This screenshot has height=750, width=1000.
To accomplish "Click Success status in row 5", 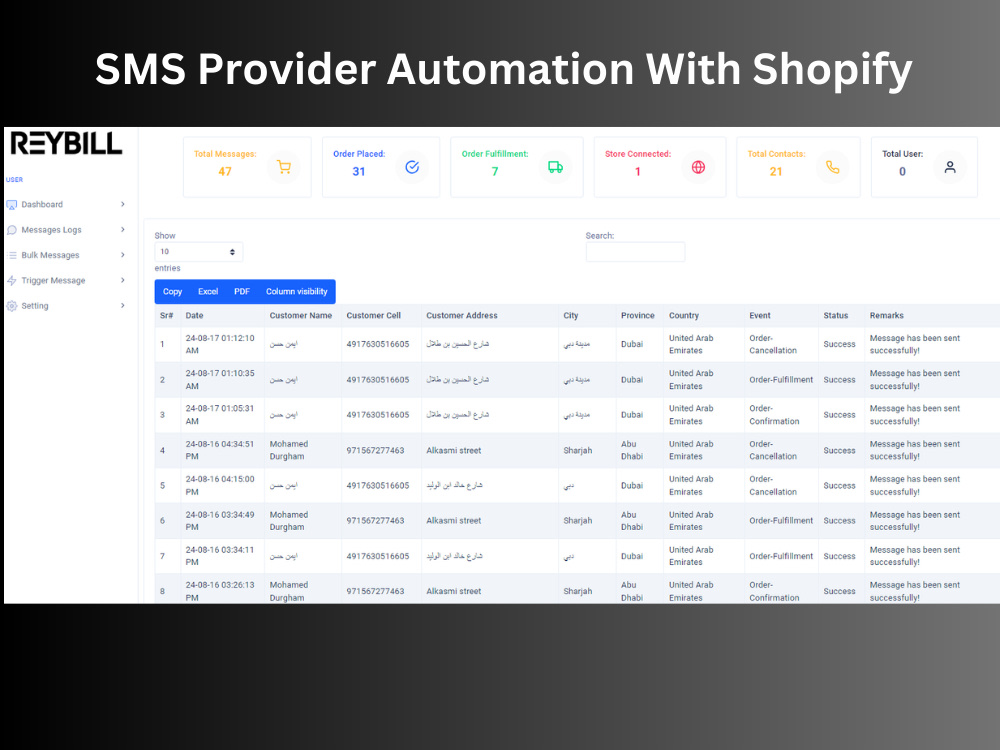I will pyautogui.click(x=839, y=485).
